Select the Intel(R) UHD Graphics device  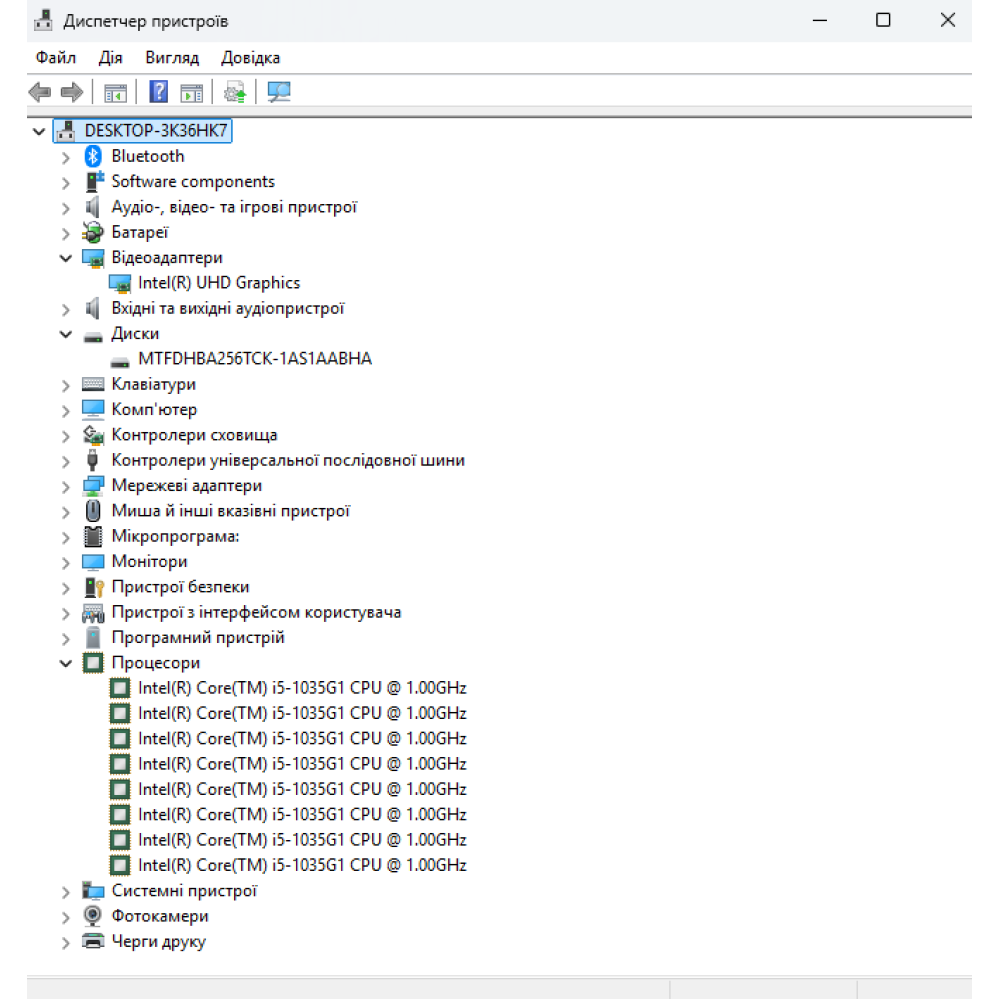218,283
